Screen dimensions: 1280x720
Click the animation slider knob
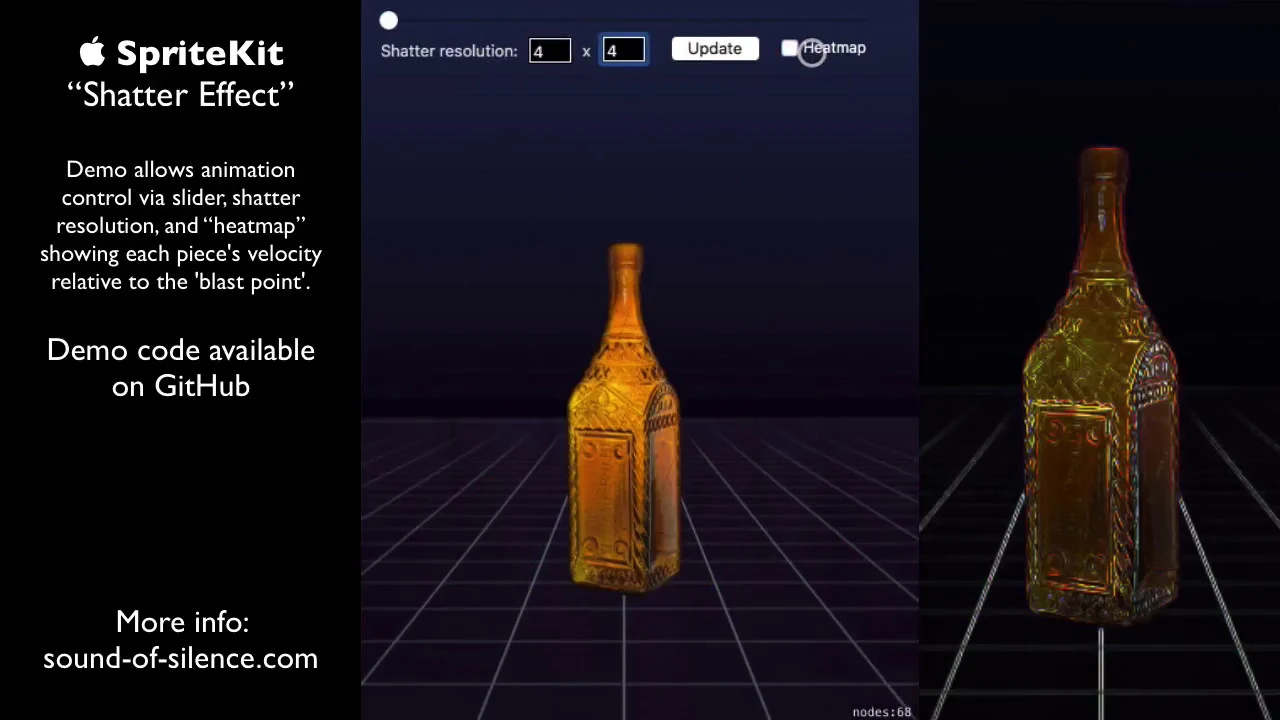[x=389, y=20]
